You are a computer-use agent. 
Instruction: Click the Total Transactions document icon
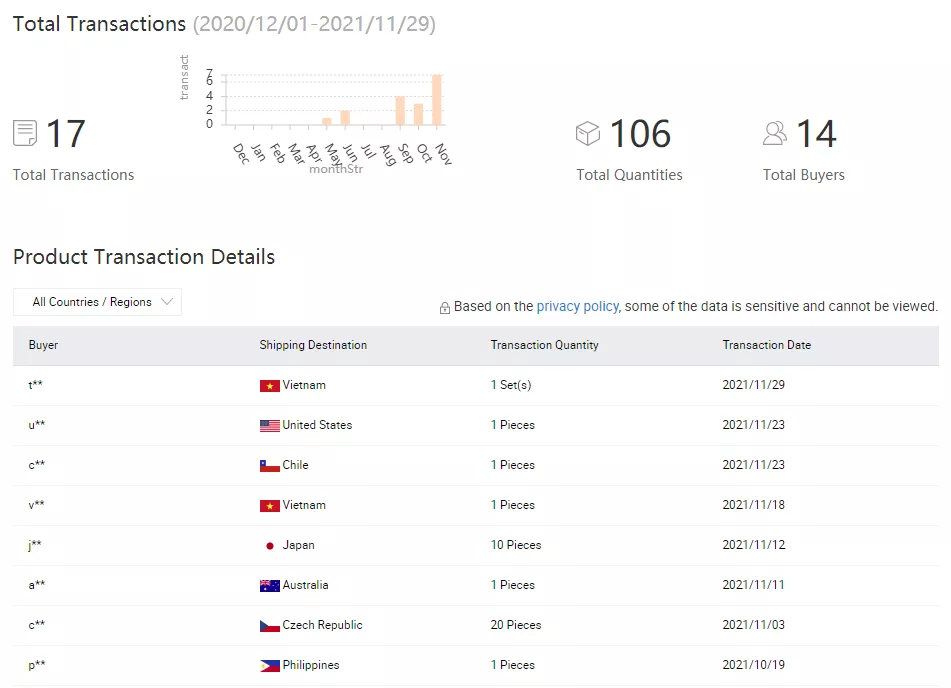(25, 133)
